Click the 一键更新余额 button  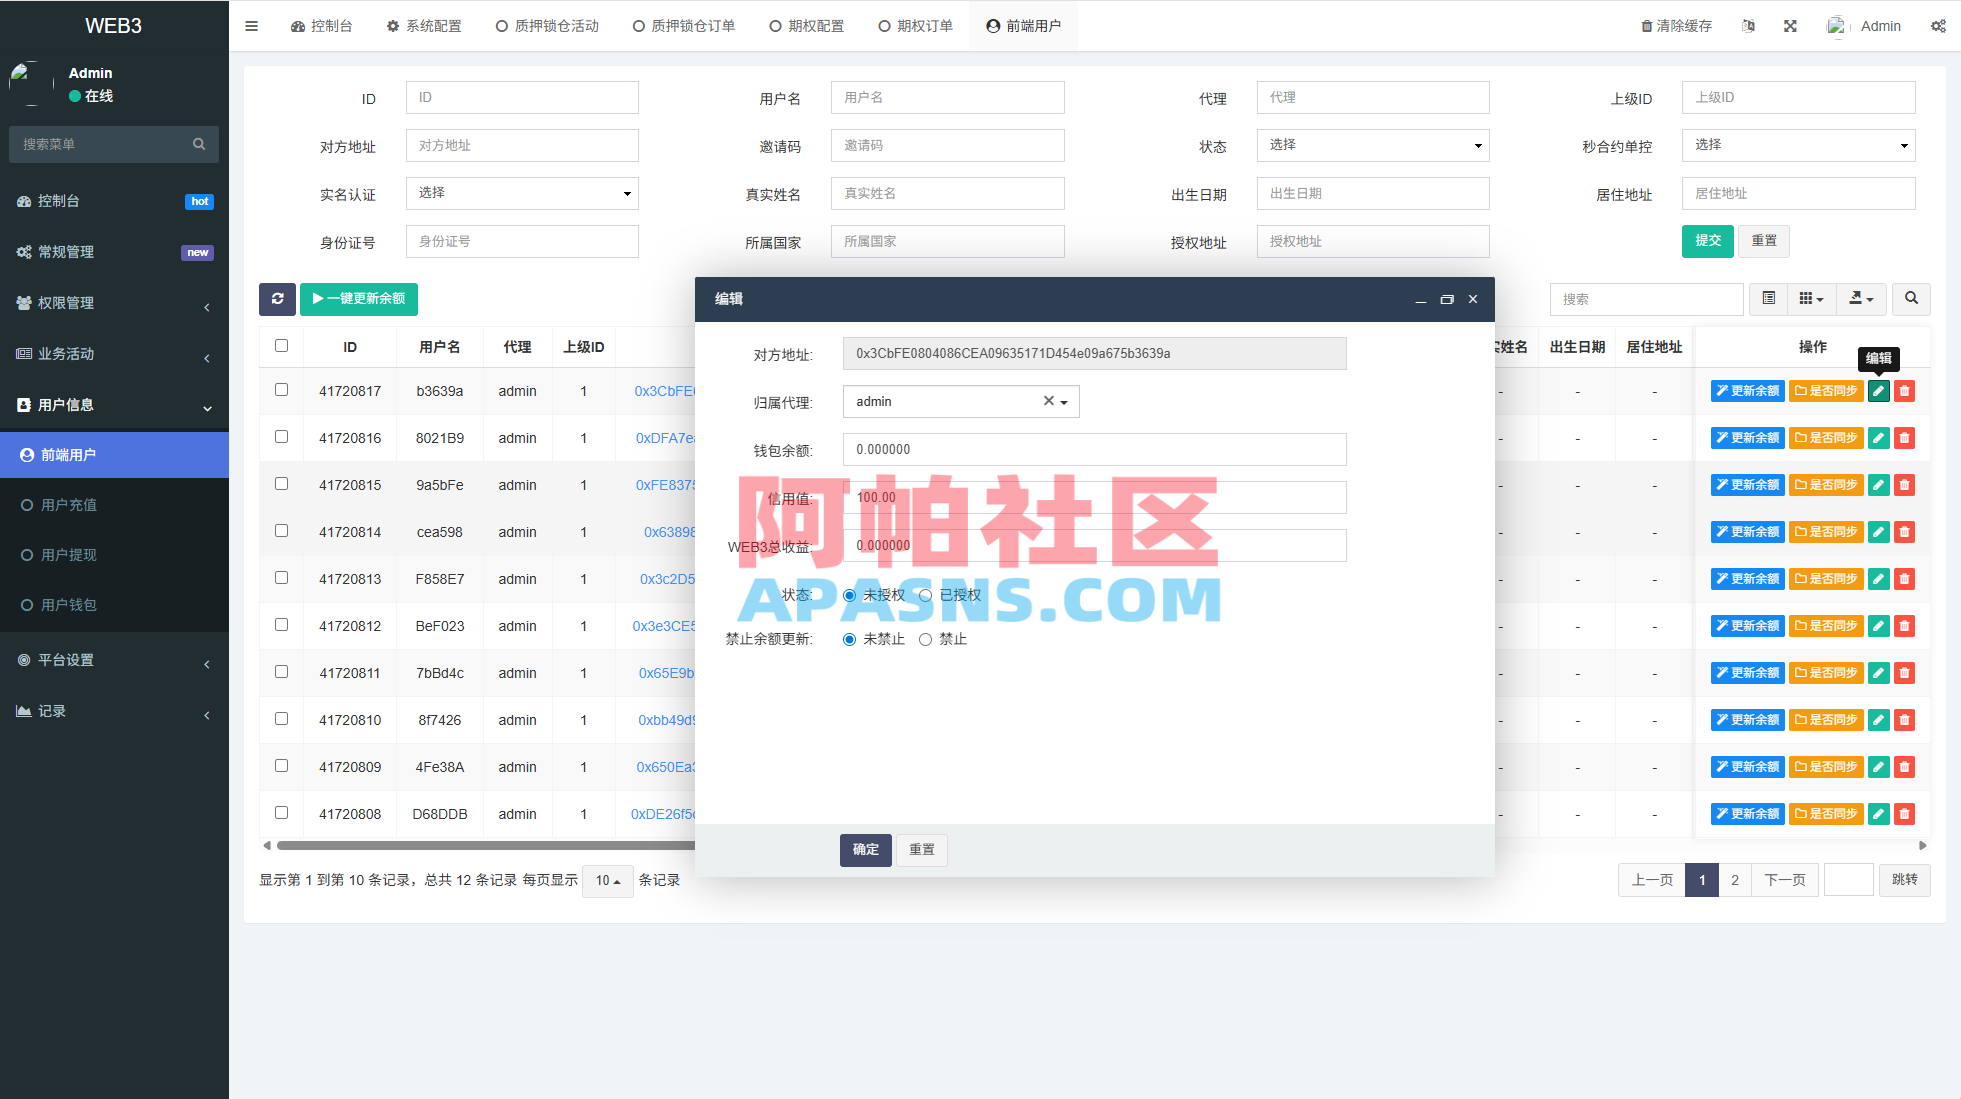pyautogui.click(x=359, y=299)
